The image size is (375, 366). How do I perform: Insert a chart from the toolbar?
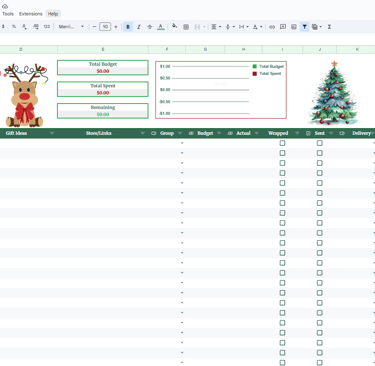294,27
